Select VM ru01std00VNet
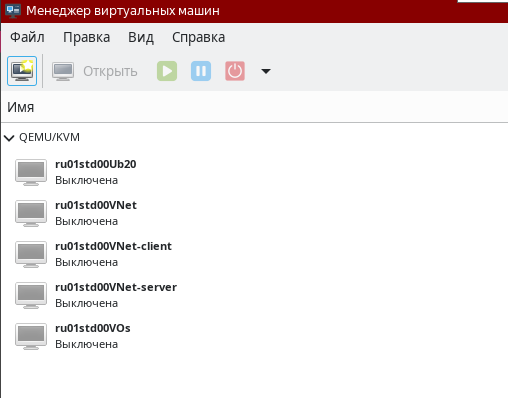The image size is (508, 398). [x=255, y=213]
